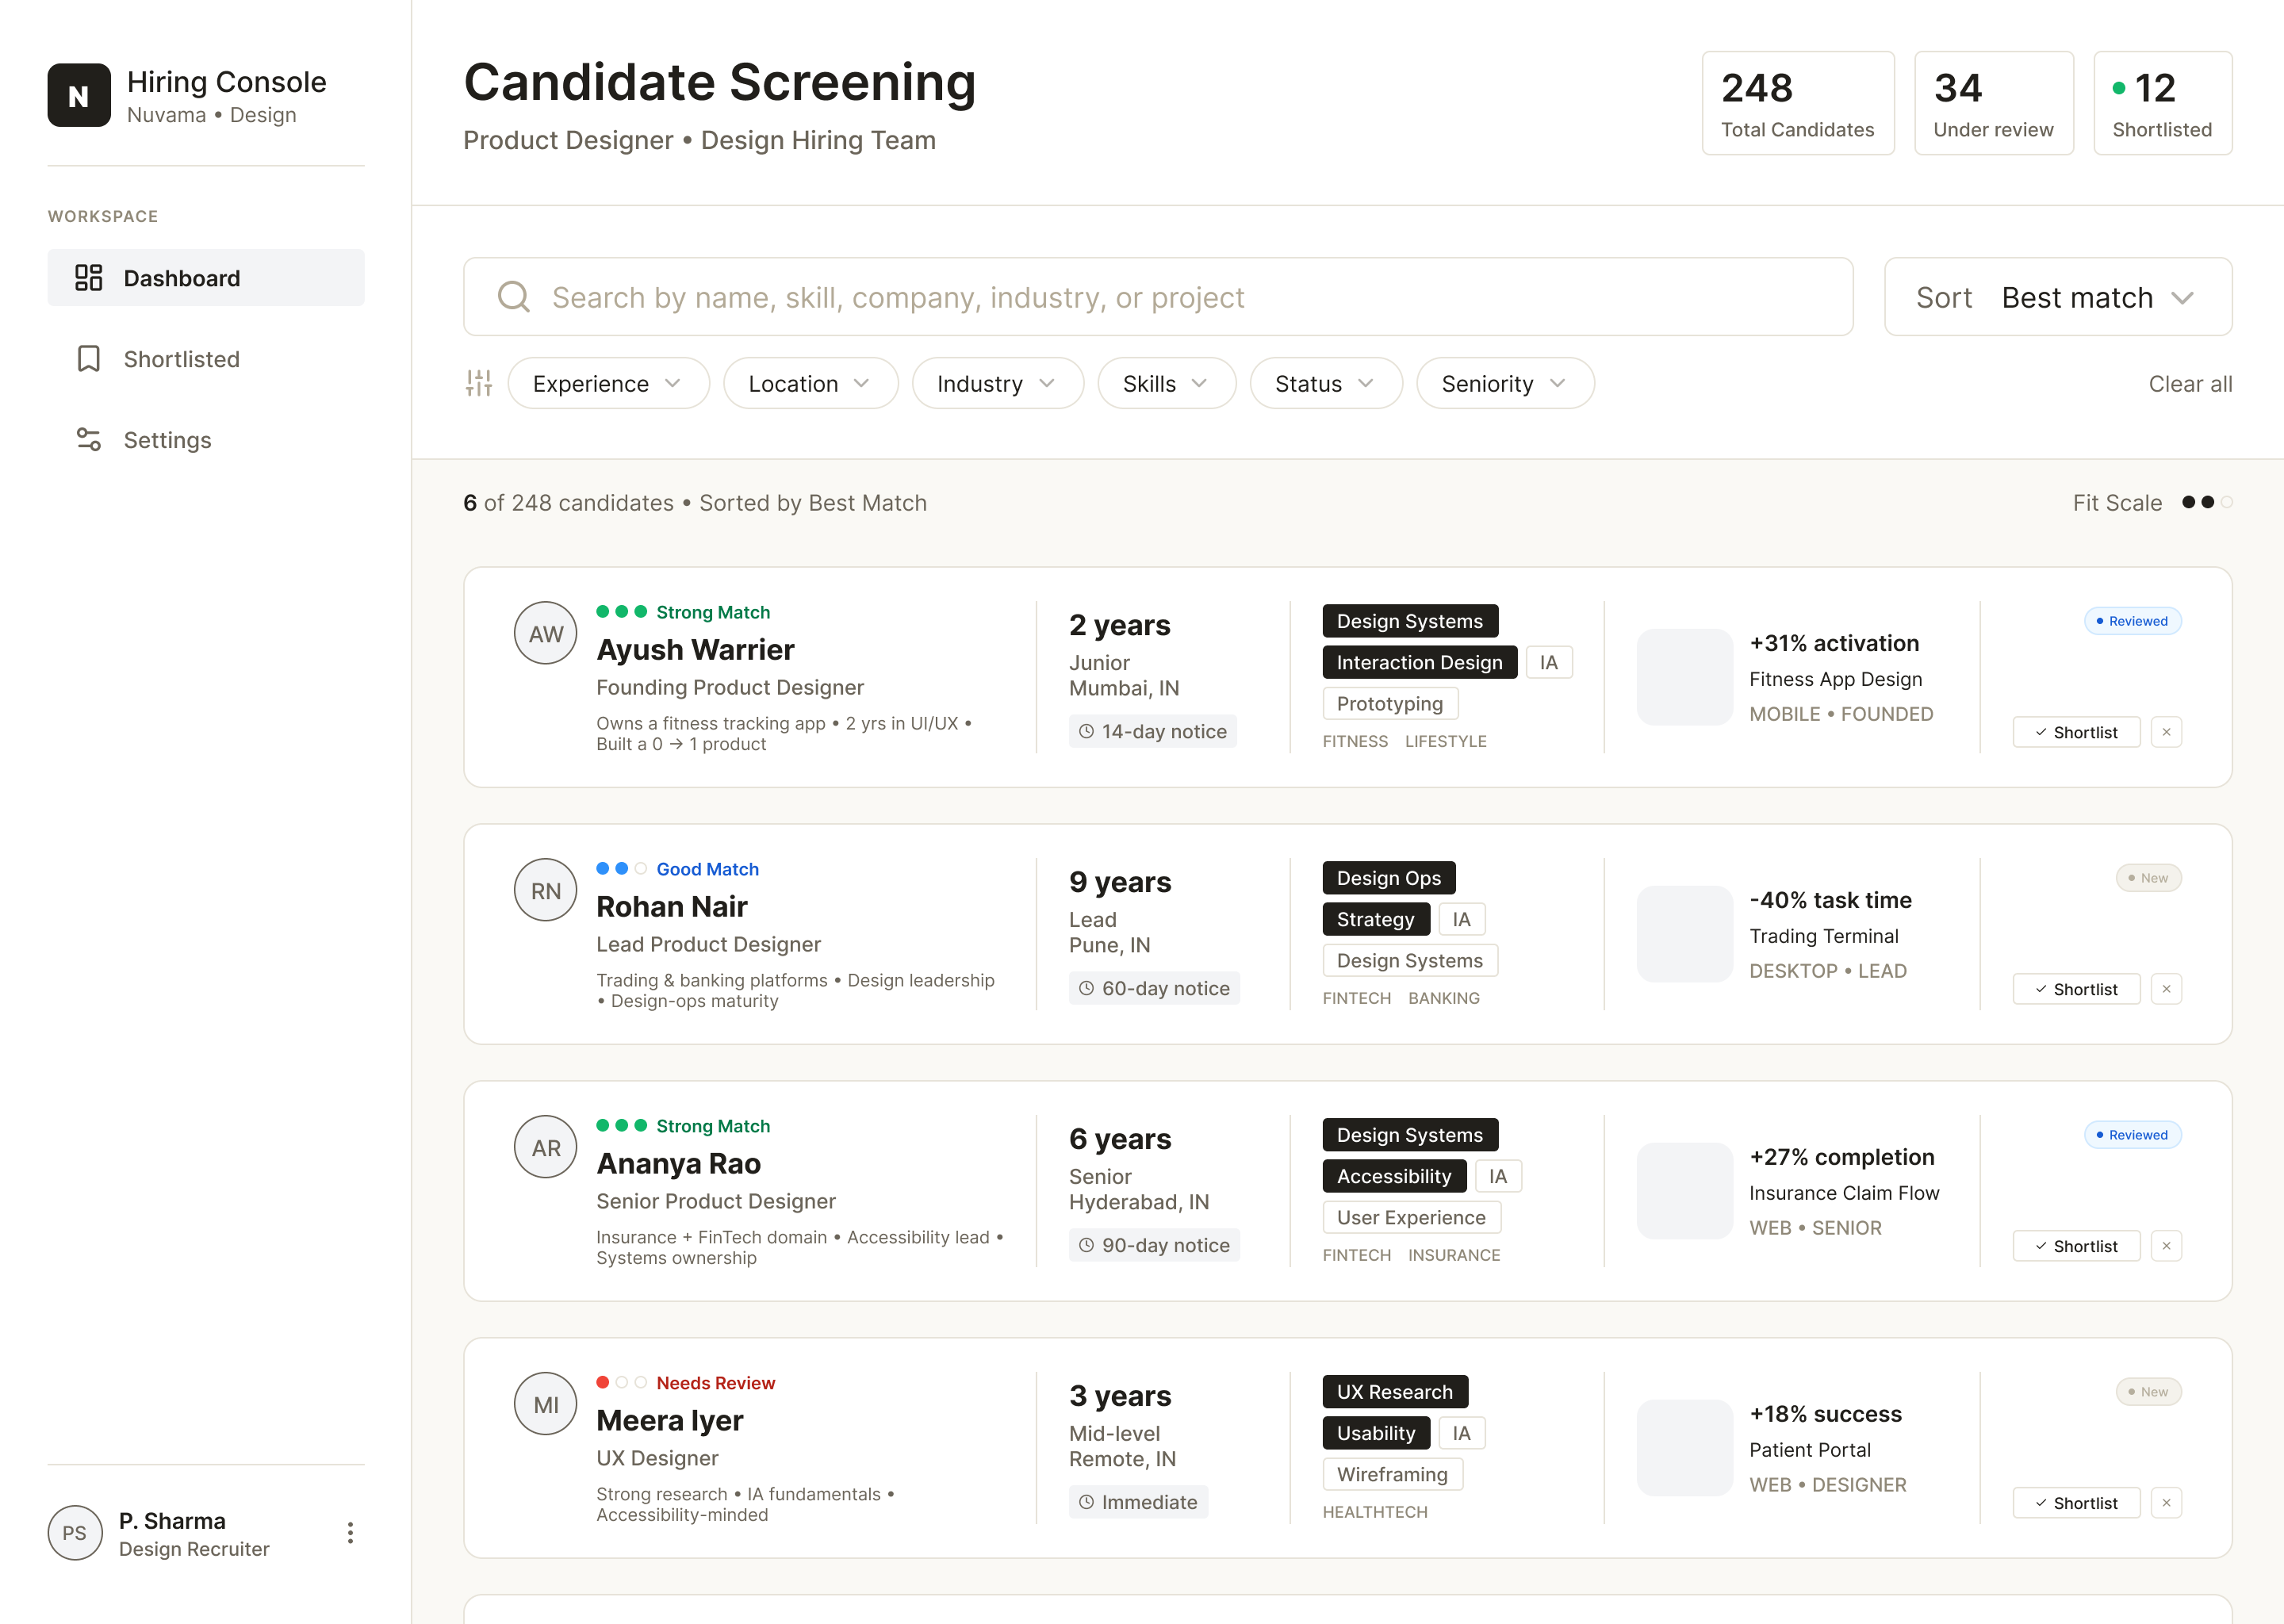Click the Dashboard grid icon
This screenshot has height=1624, width=2284.
pyautogui.click(x=89, y=278)
